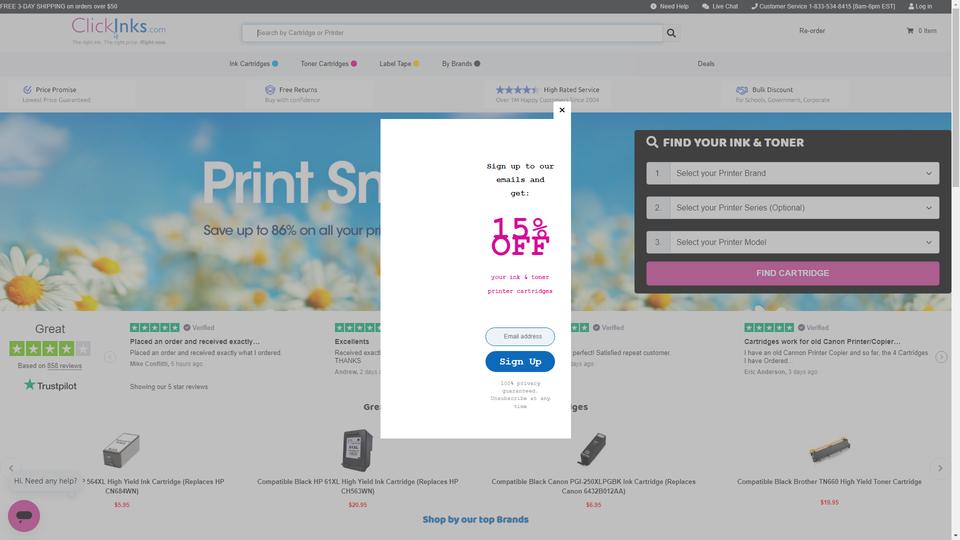Image resolution: width=960 pixels, height=540 pixels.
Task: Show previous Trustpilot review arrow
Action: tap(110, 357)
